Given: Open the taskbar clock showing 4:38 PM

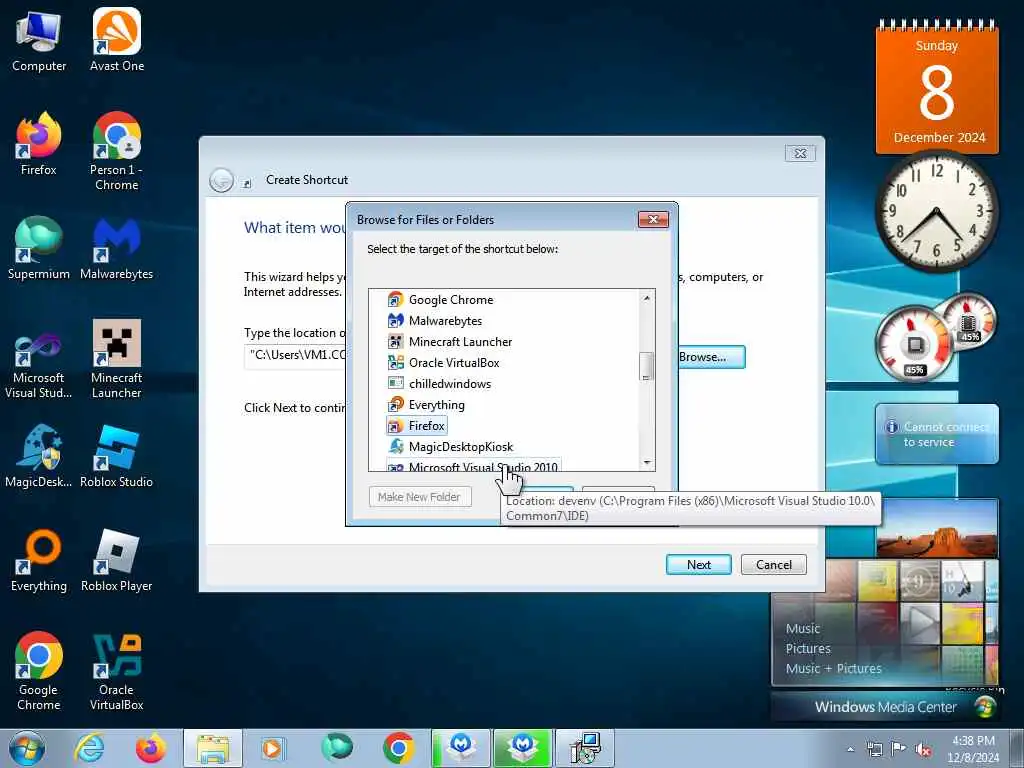Looking at the screenshot, I should [x=973, y=749].
